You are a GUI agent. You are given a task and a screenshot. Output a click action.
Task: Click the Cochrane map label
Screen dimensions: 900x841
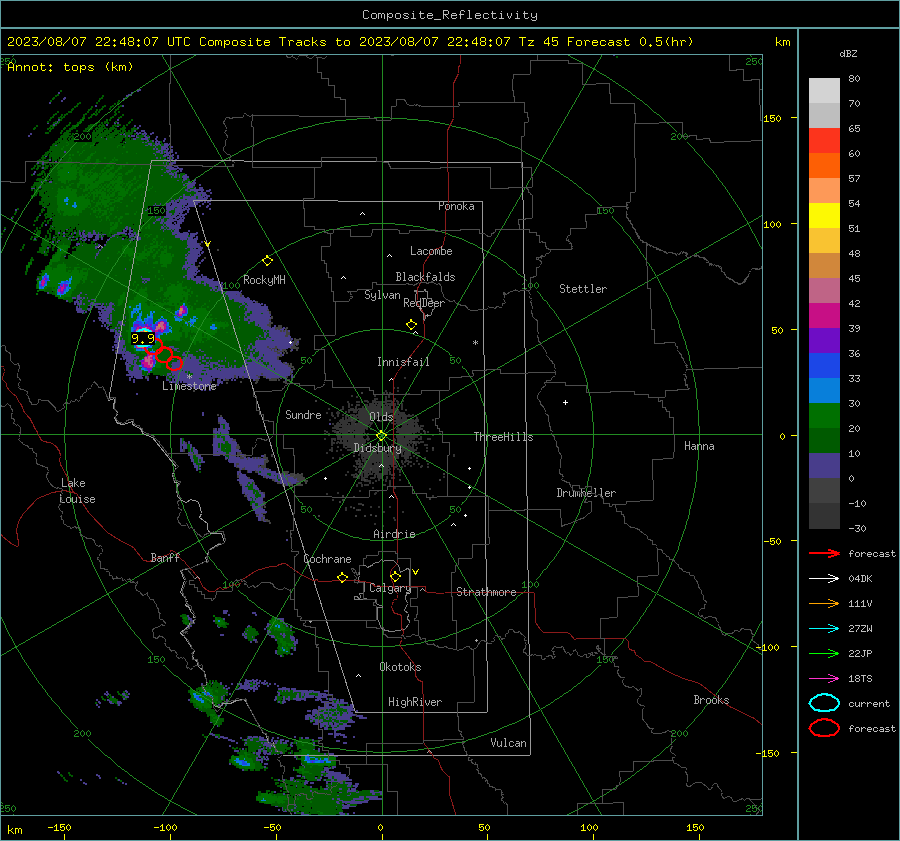(327, 559)
